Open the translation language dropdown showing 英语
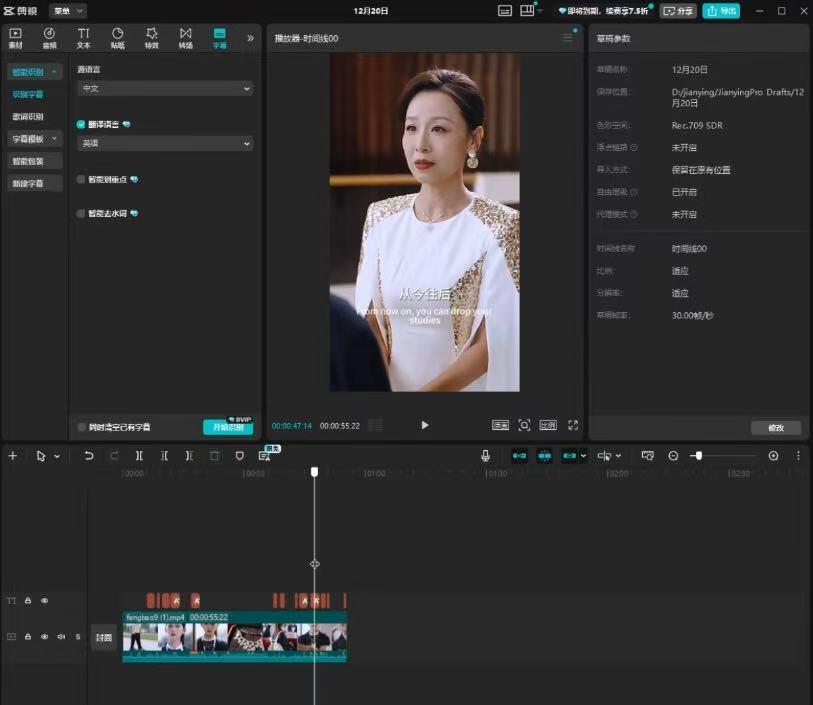The width and height of the screenshot is (813, 705). (x=165, y=143)
